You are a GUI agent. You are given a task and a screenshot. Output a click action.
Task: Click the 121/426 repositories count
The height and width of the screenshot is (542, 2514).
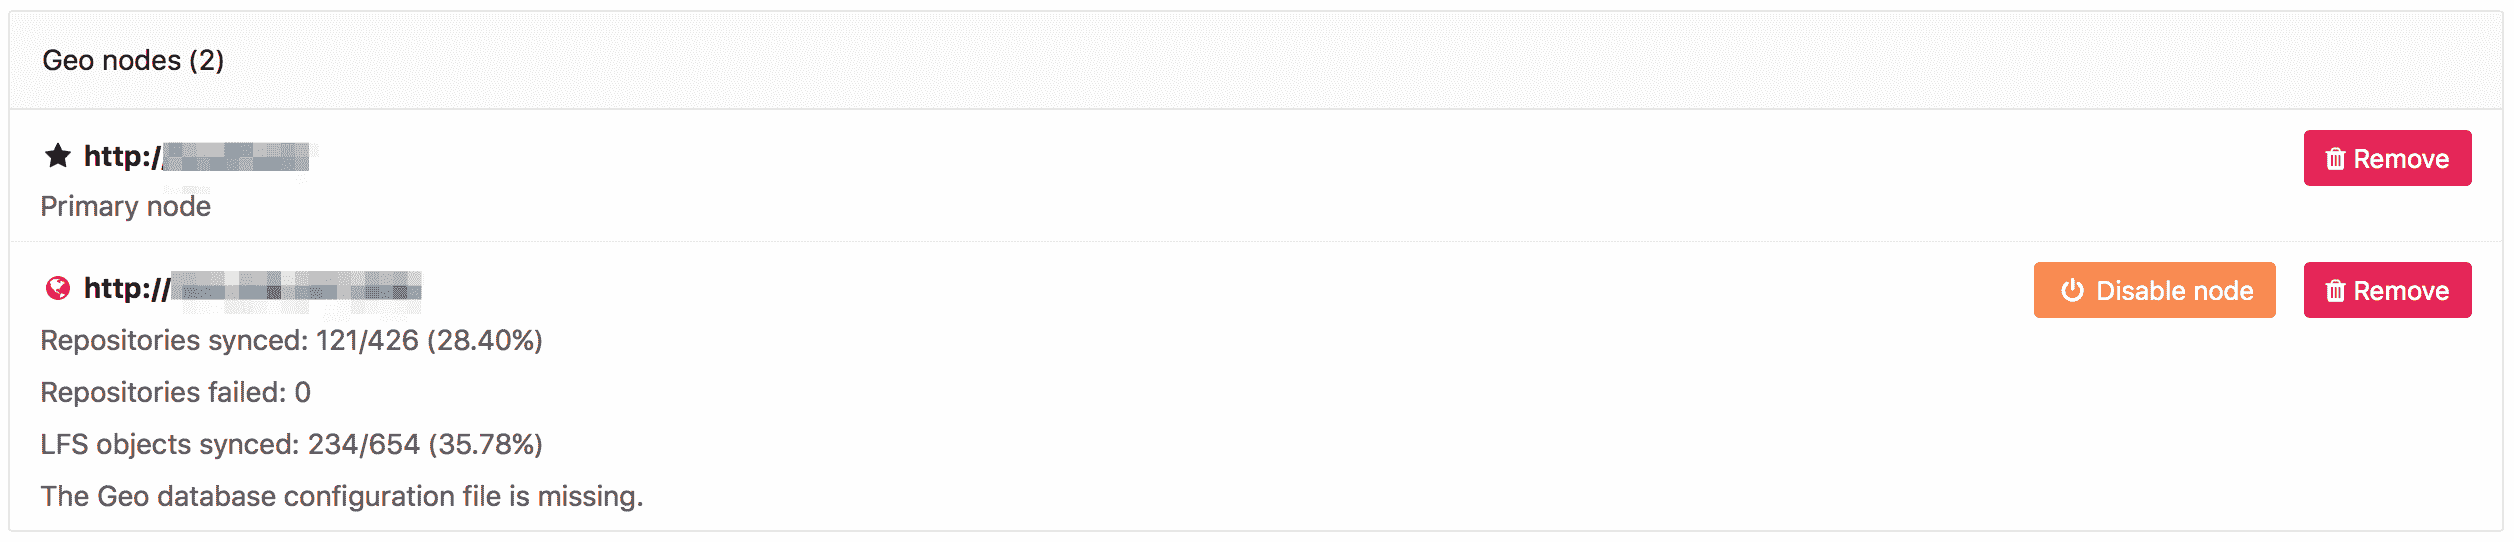coord(367,341)
